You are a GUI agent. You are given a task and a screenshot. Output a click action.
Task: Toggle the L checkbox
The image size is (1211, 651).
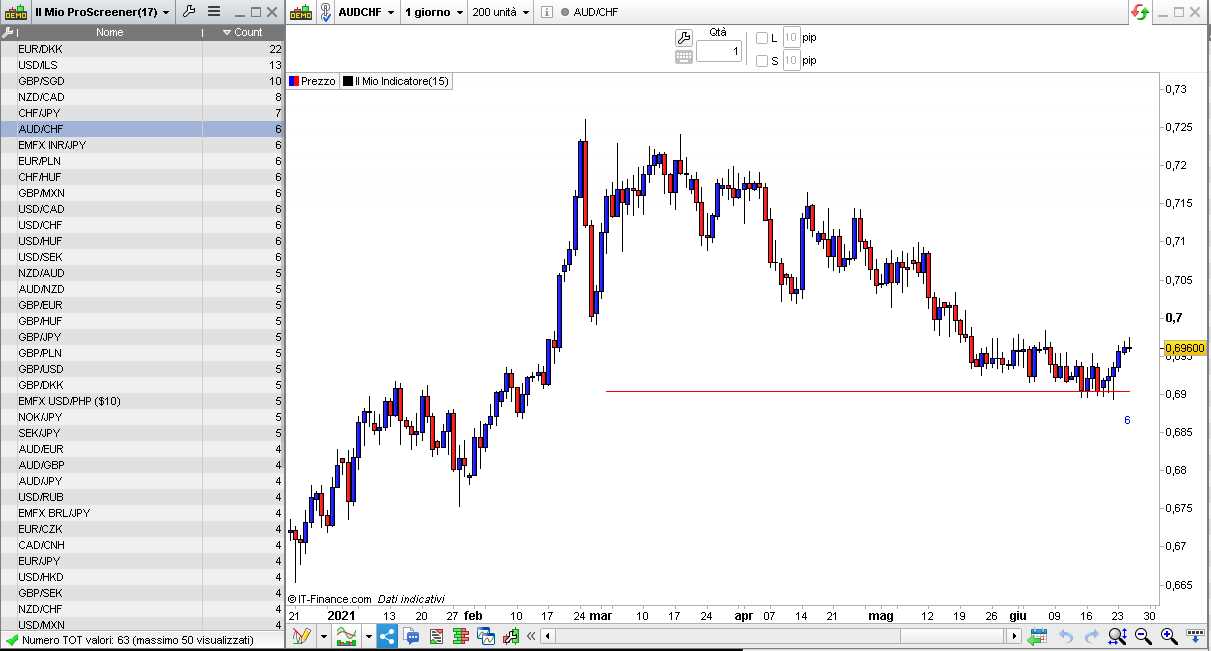762,38
